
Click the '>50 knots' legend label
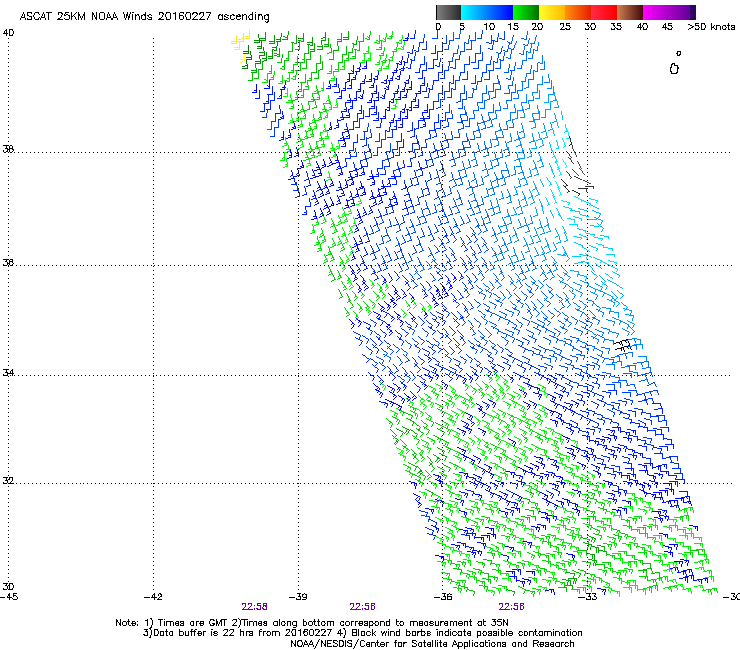711,27
